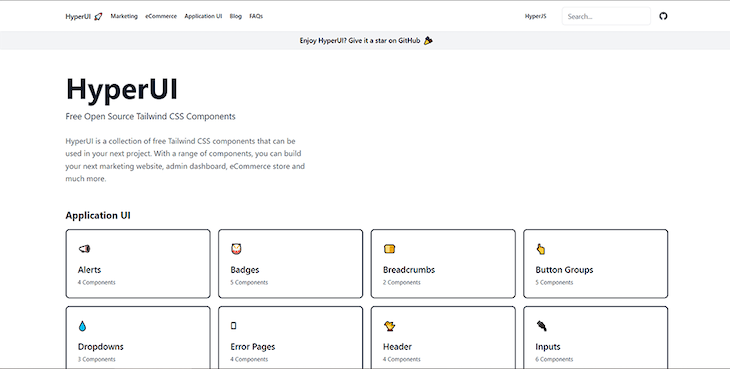Visit the HyperJS link
Viewport: 730px width, 369px height.
pyautogui.click(x=535, y=16)
